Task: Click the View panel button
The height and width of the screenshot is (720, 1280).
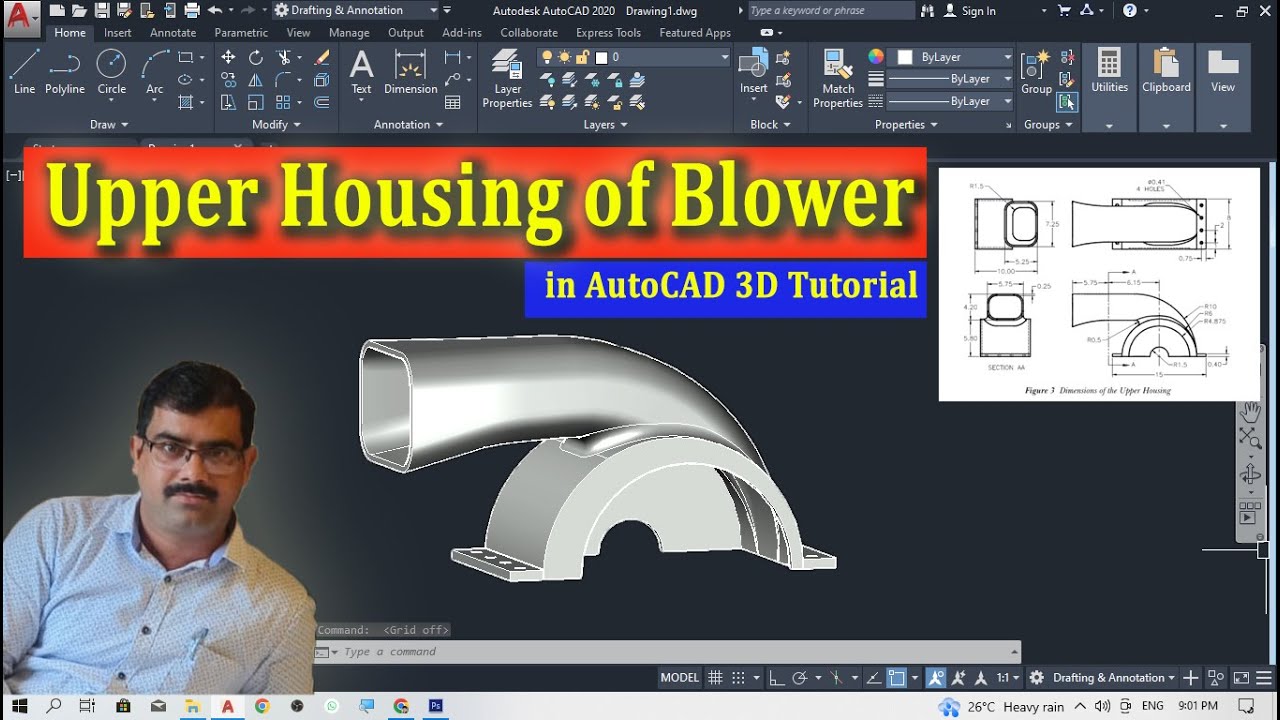Action: pyautogui.click(x=1223, y=88)
